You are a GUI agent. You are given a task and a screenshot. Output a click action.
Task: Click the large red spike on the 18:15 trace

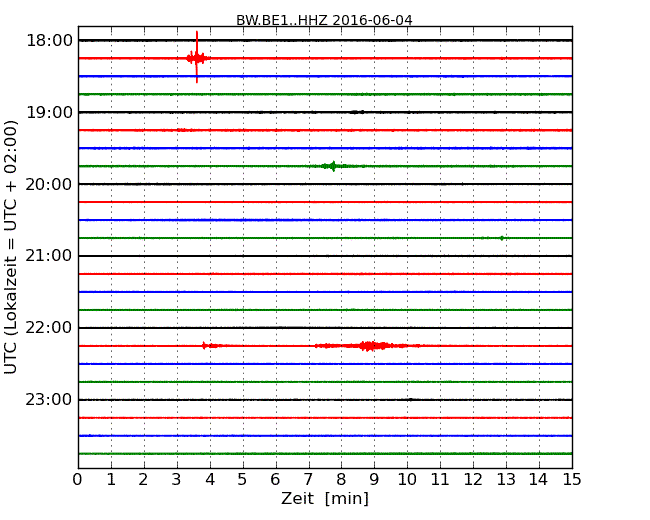(x=197, y=57)
